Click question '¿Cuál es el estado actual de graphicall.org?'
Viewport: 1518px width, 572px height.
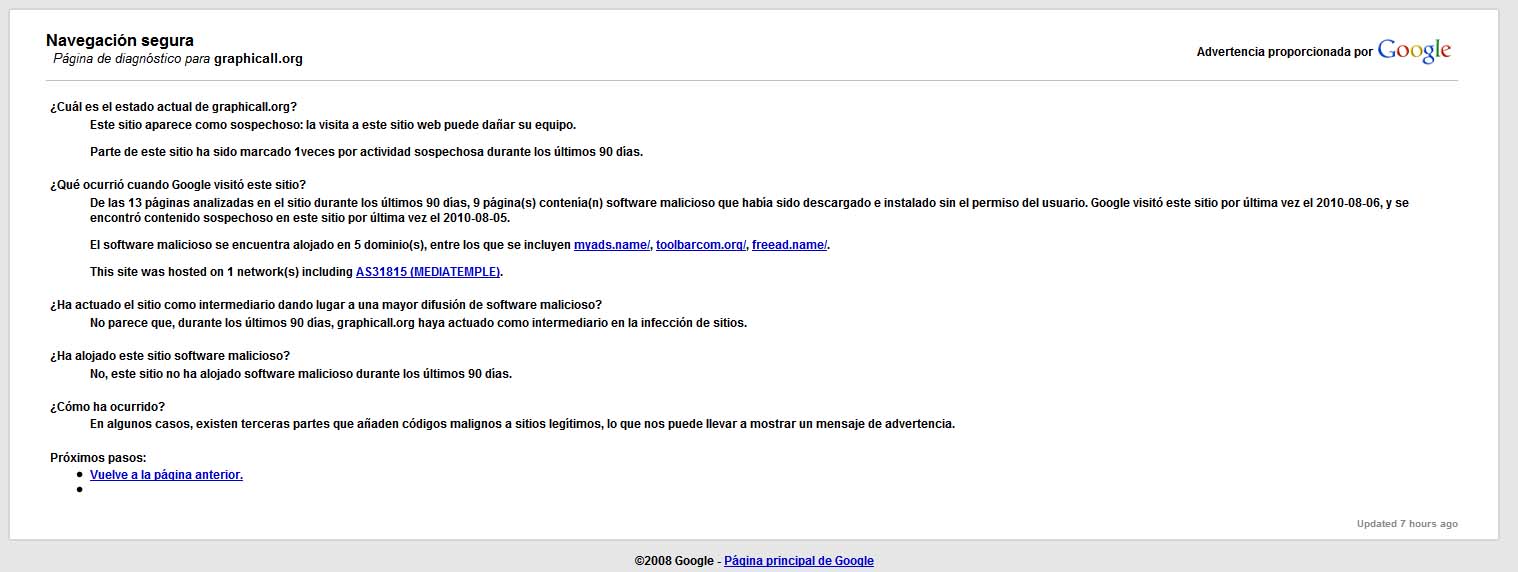pos(173,107)
